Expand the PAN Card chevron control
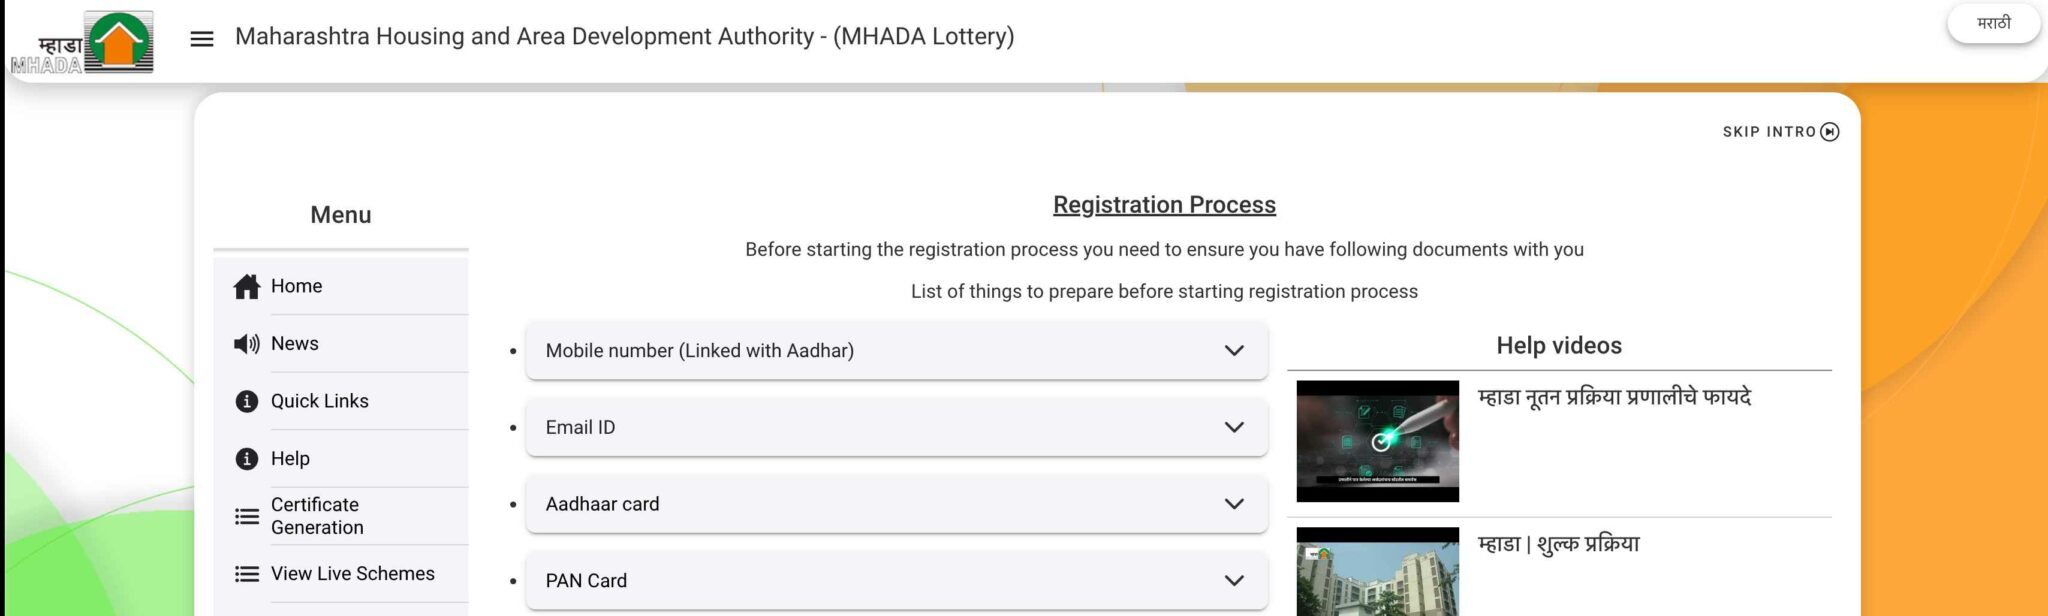The width and height of the screenshot is (2048, 616). click(1232, 580)
